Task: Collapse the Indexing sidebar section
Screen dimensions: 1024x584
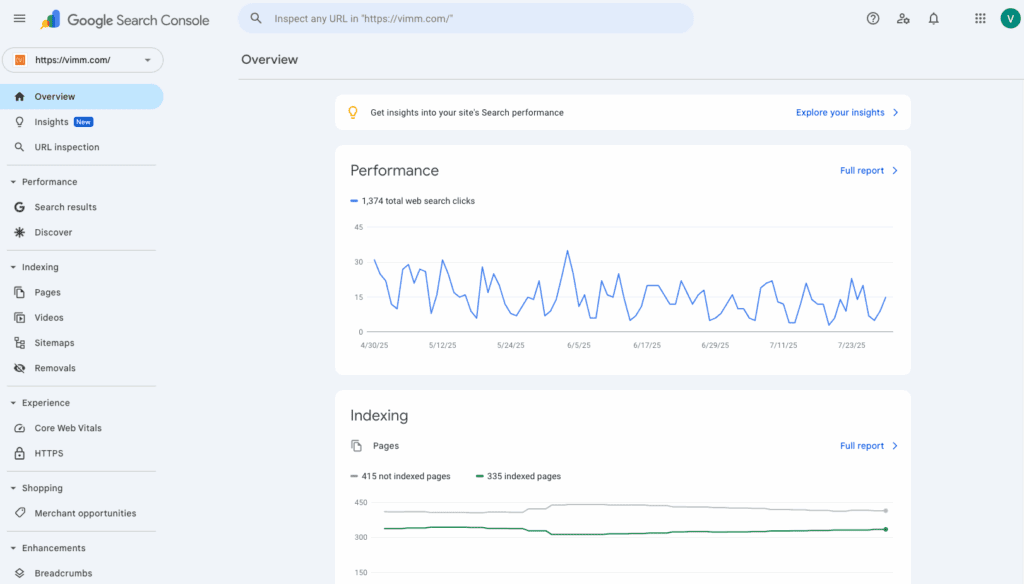Action: pos(13,267)
